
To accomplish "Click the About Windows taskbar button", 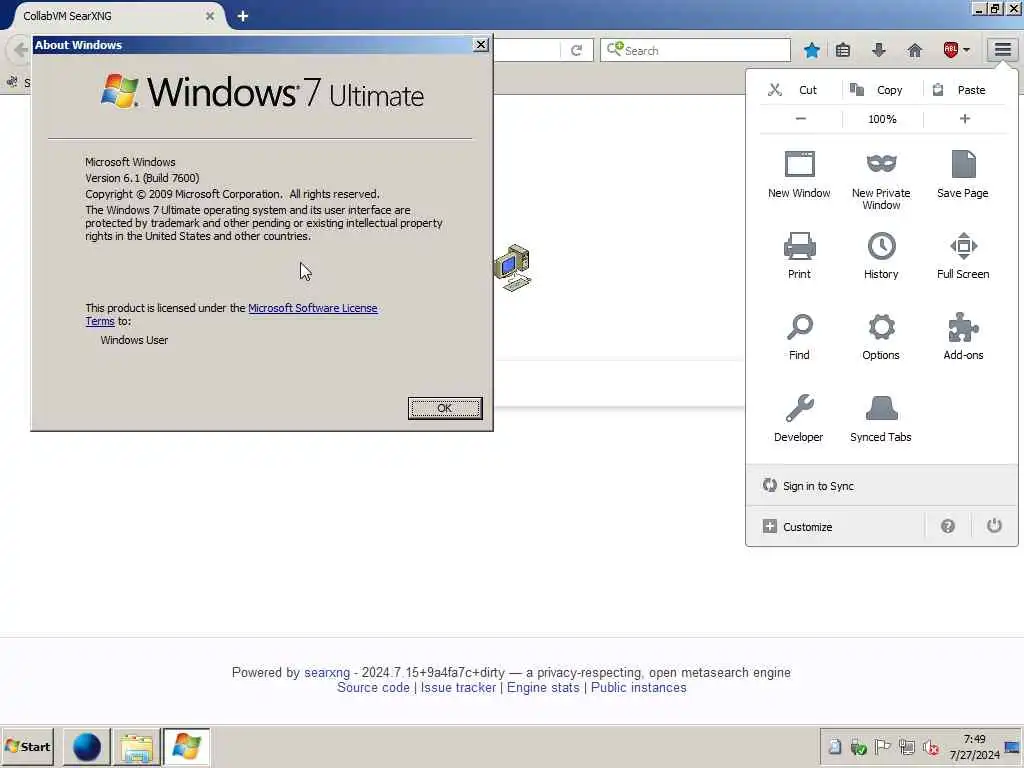I will point(186,747).
